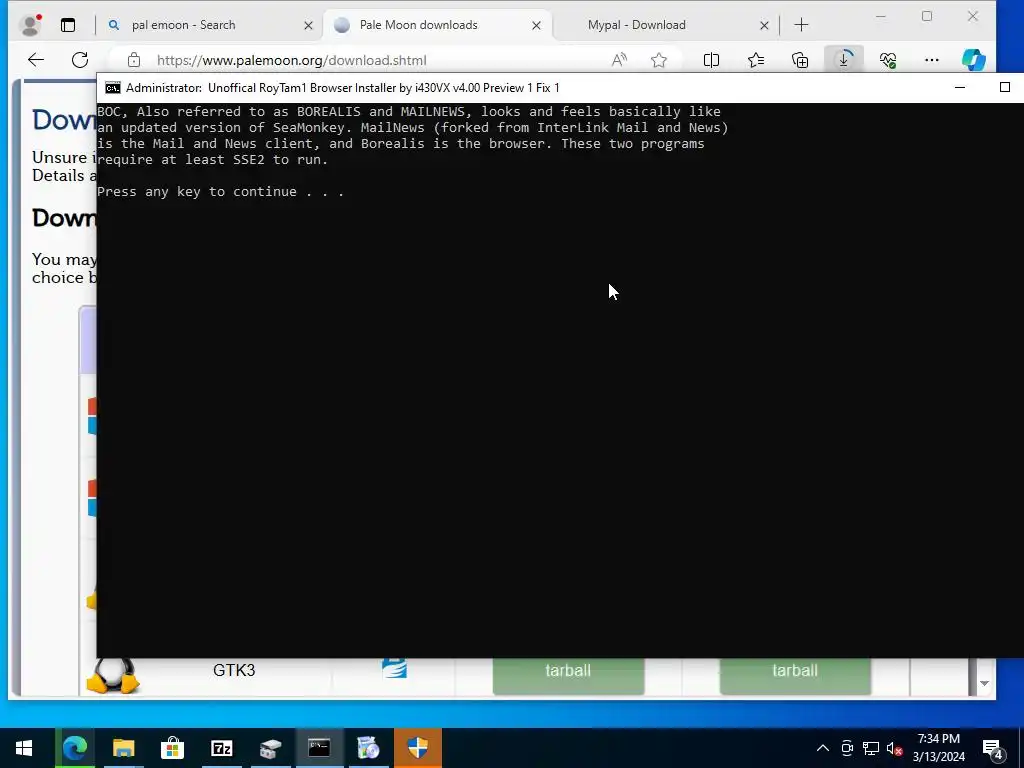Switch to Command Prompt taskbar item
This screenshot has height=768, width=1024.
[x=319, y=748]
